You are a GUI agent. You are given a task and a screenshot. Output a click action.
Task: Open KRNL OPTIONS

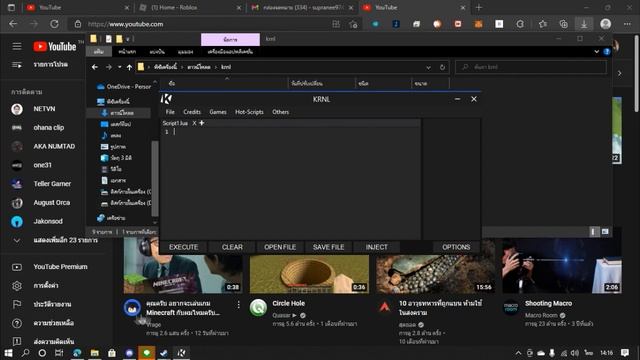(456, 247)
